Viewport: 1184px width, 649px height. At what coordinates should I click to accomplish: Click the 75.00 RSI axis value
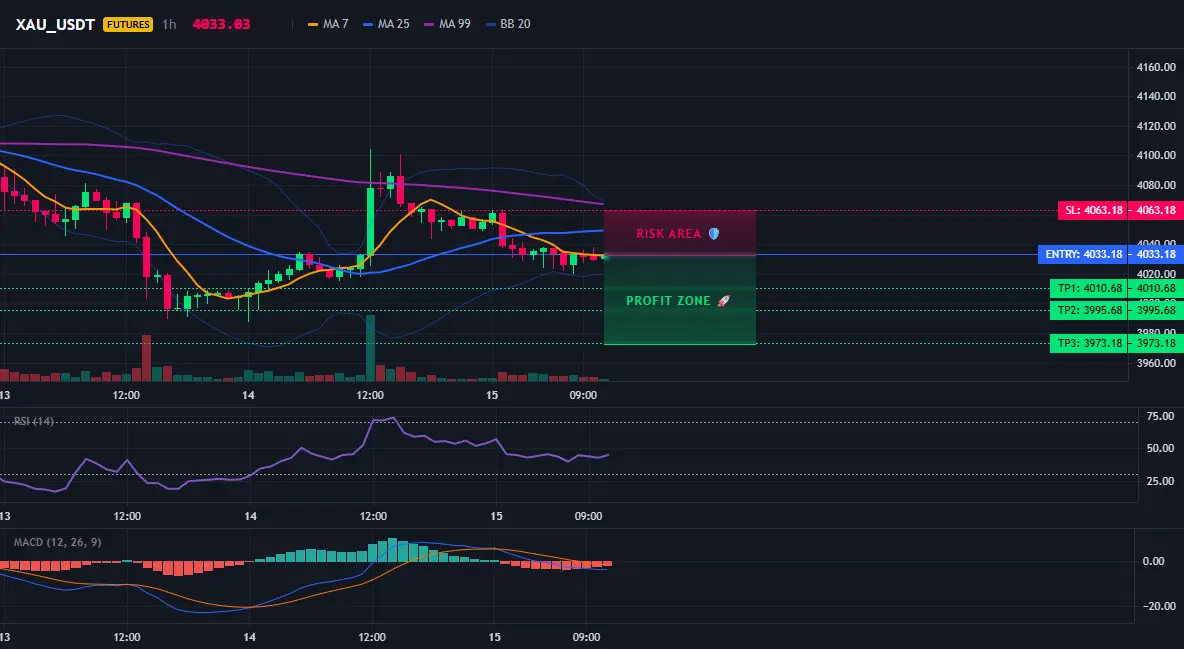tap(1160, 416)
